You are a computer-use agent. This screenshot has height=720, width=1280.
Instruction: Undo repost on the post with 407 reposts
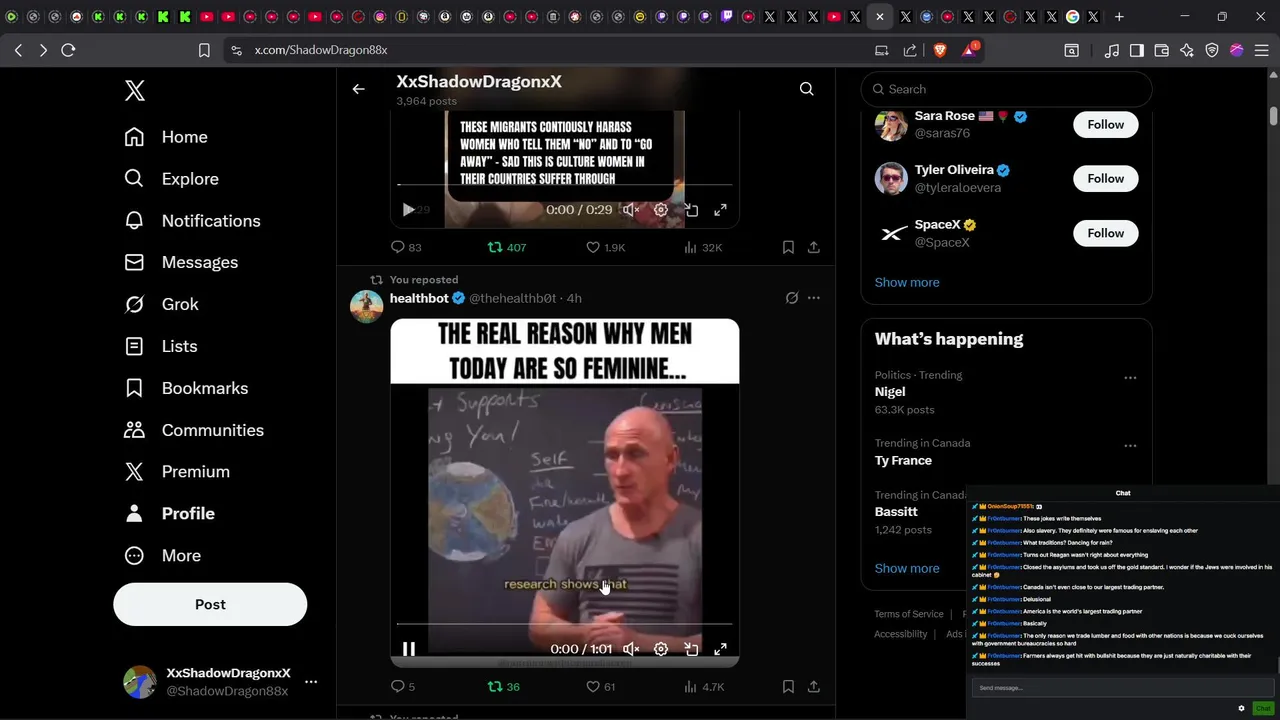point(506,247)
